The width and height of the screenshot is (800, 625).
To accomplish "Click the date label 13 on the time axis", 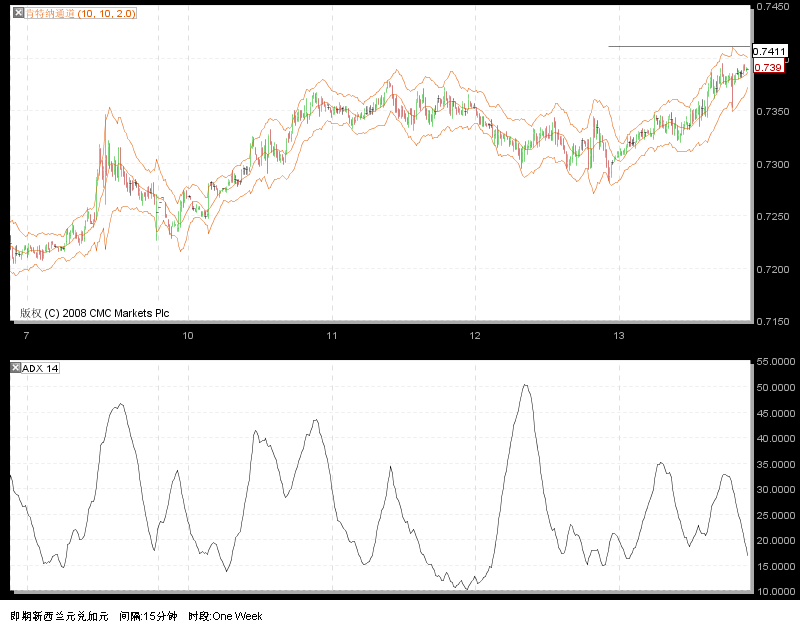I will (x=618, y=336).
